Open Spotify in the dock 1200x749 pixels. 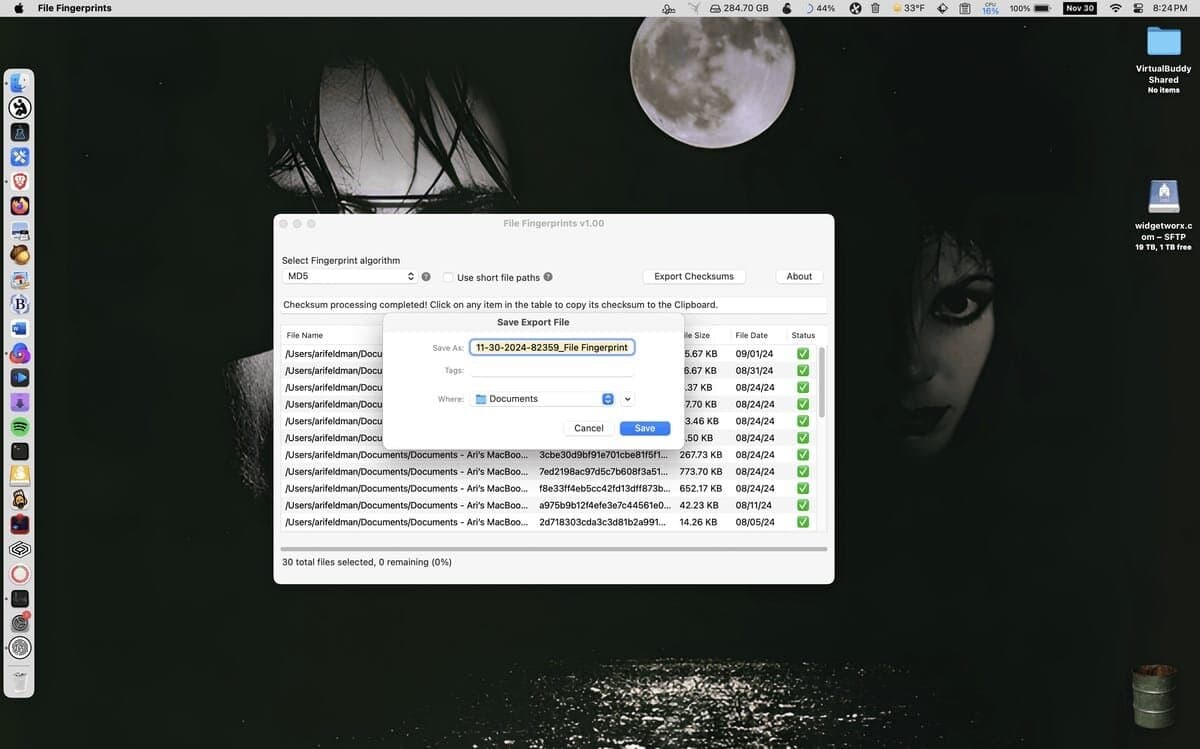tap(20, 427)
